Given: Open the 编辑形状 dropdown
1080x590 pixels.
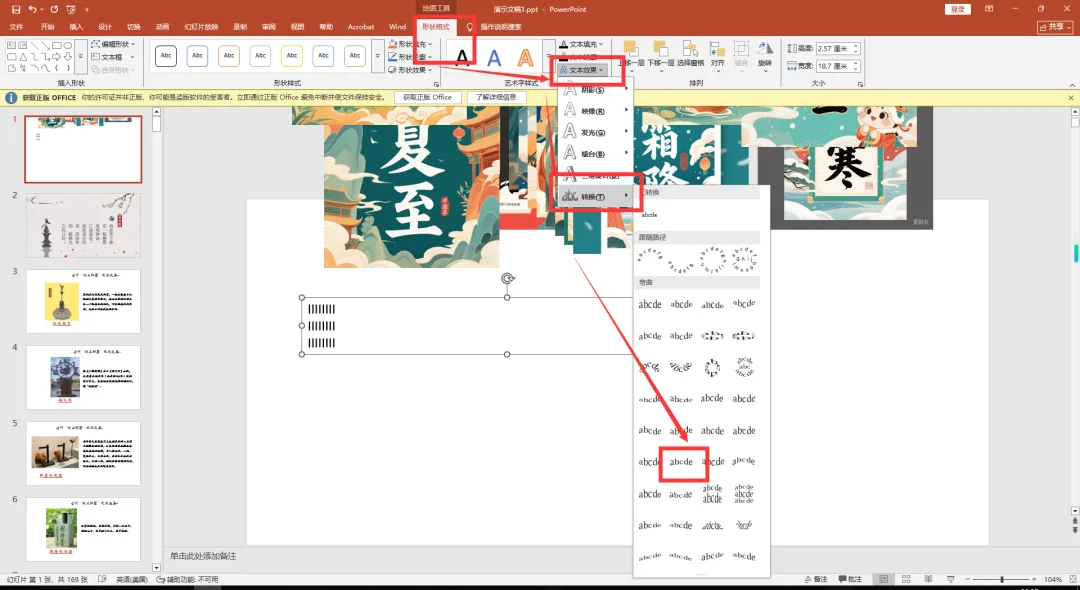Looking at the screenshot, I should click(x=114, y=44).
